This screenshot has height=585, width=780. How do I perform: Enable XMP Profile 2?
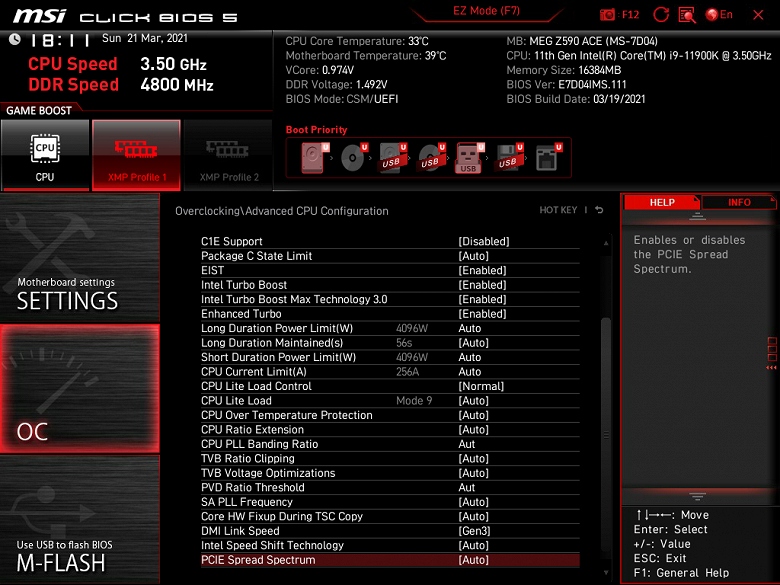pos(228,155)
